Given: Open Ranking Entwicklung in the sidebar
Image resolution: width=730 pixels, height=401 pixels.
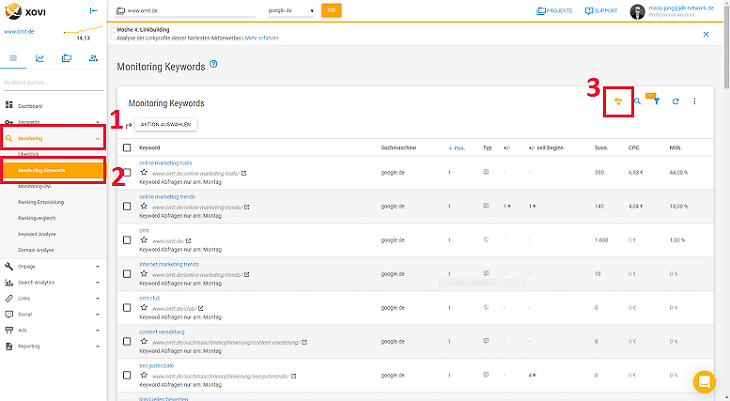Looking at the screenshot, I should pyautogui.click(x=41, y=202).
